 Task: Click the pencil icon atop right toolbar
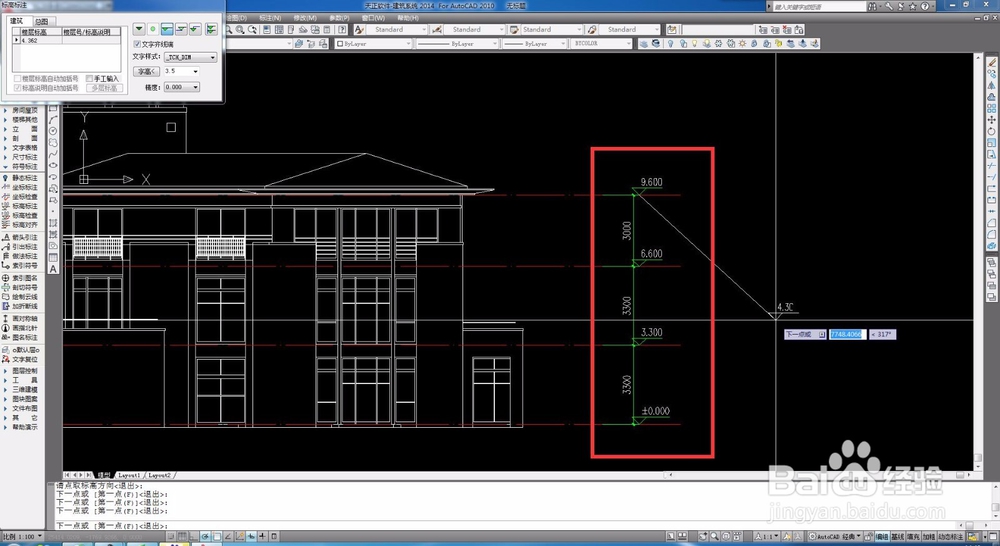pos(992,62)
